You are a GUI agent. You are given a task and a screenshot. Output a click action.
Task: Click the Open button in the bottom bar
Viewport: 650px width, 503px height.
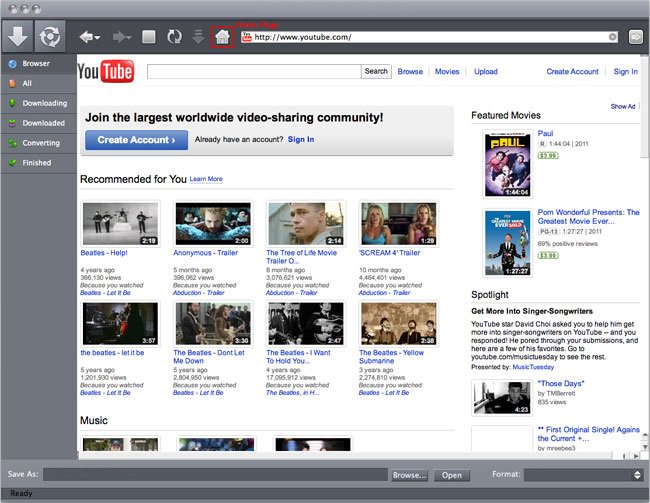coord(451,475)
